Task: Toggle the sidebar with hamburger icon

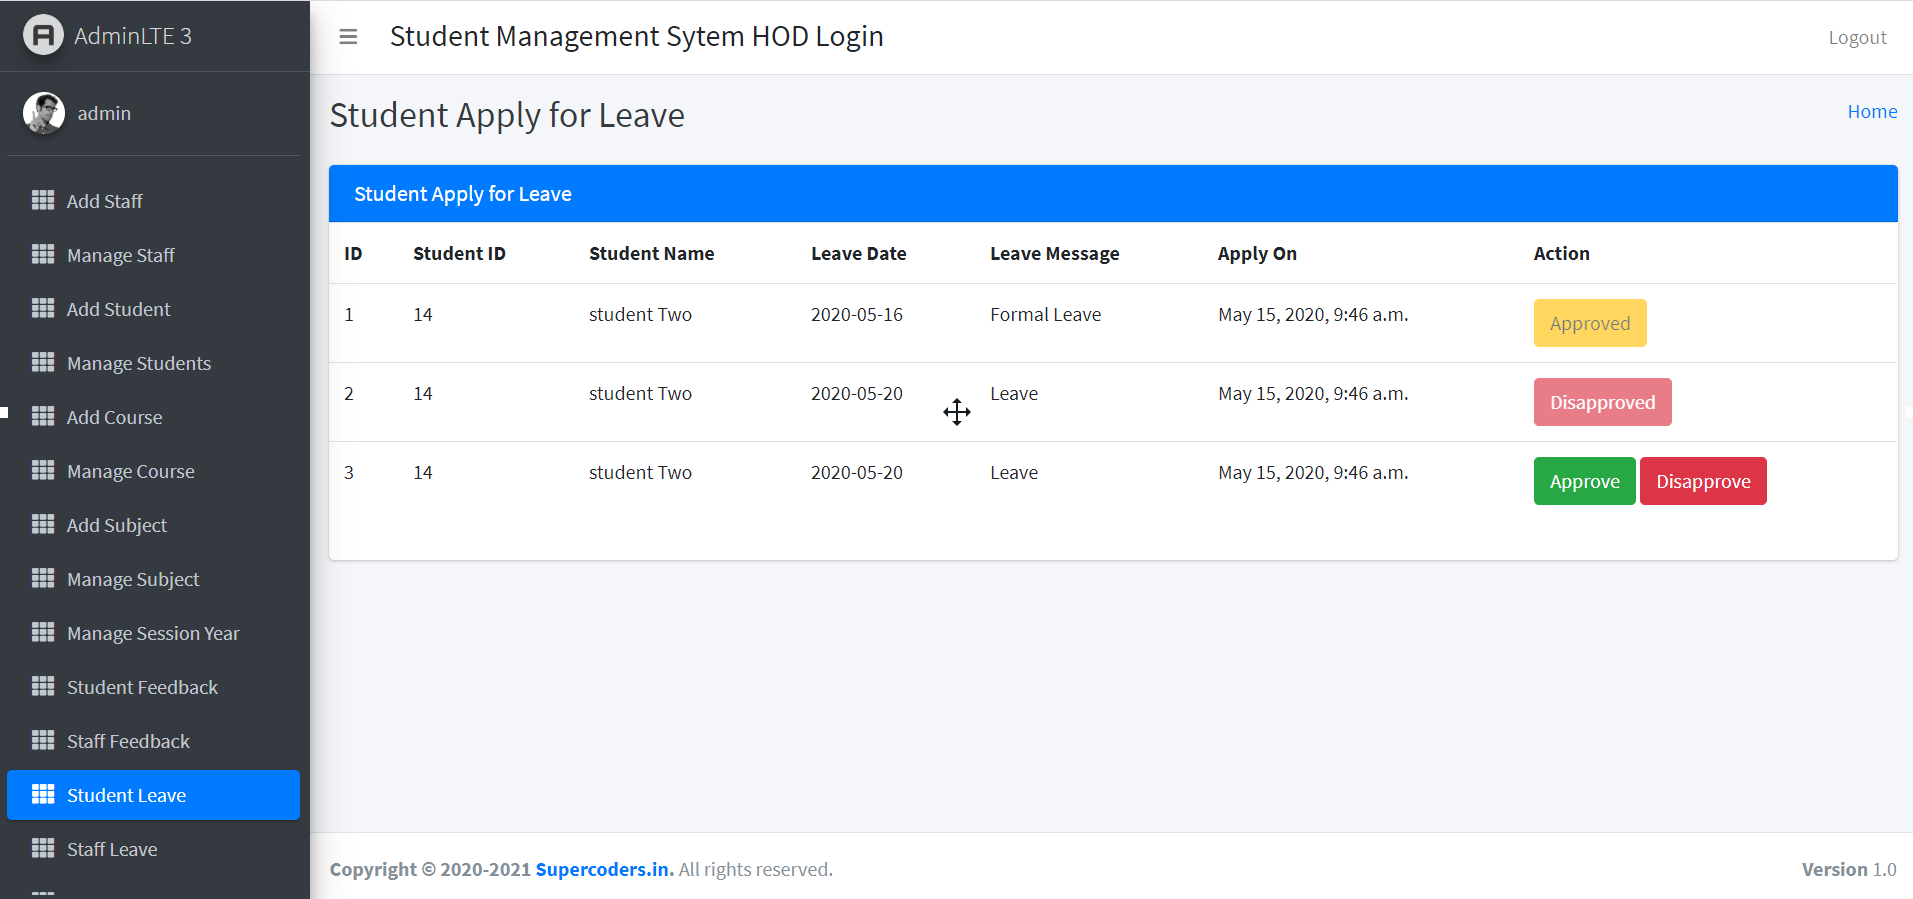Action: coord(348,37)
